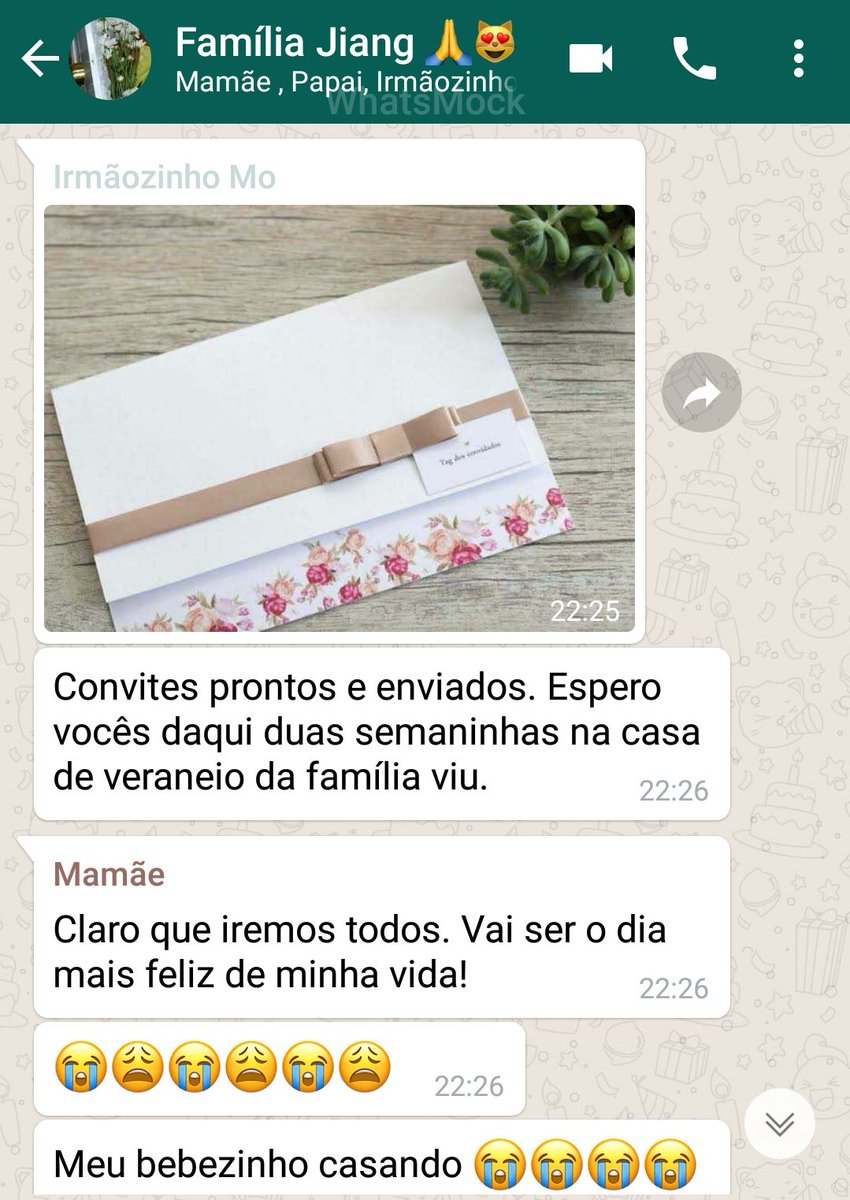Start a video call with the group
The height and width of the screenshot is (1200, 850).
click(x=591, y=59)
